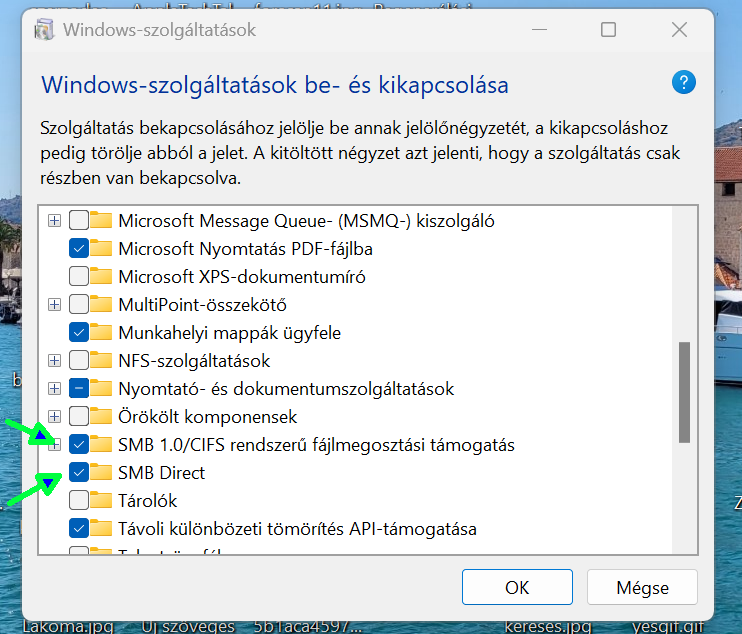This screenshot has height=634, width=742.
Task: Expand the MultiPoint-összekötő tree node
Action: [x=54, y=304]
